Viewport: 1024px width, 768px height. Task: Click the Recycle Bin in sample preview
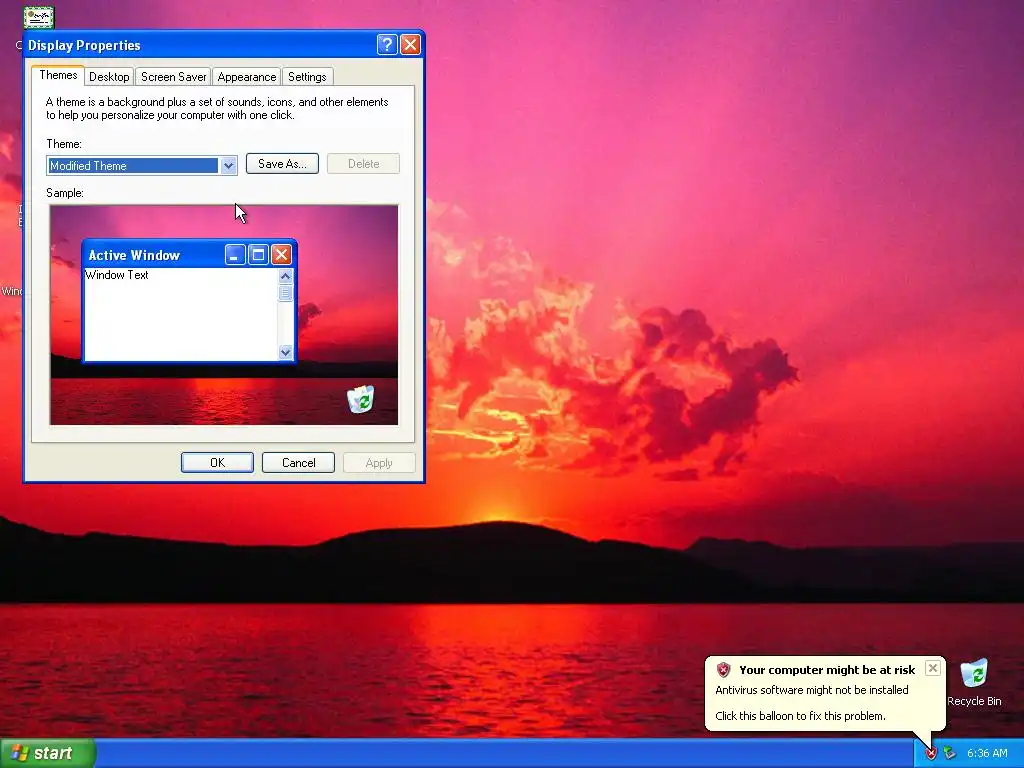(x=360, y=399)
